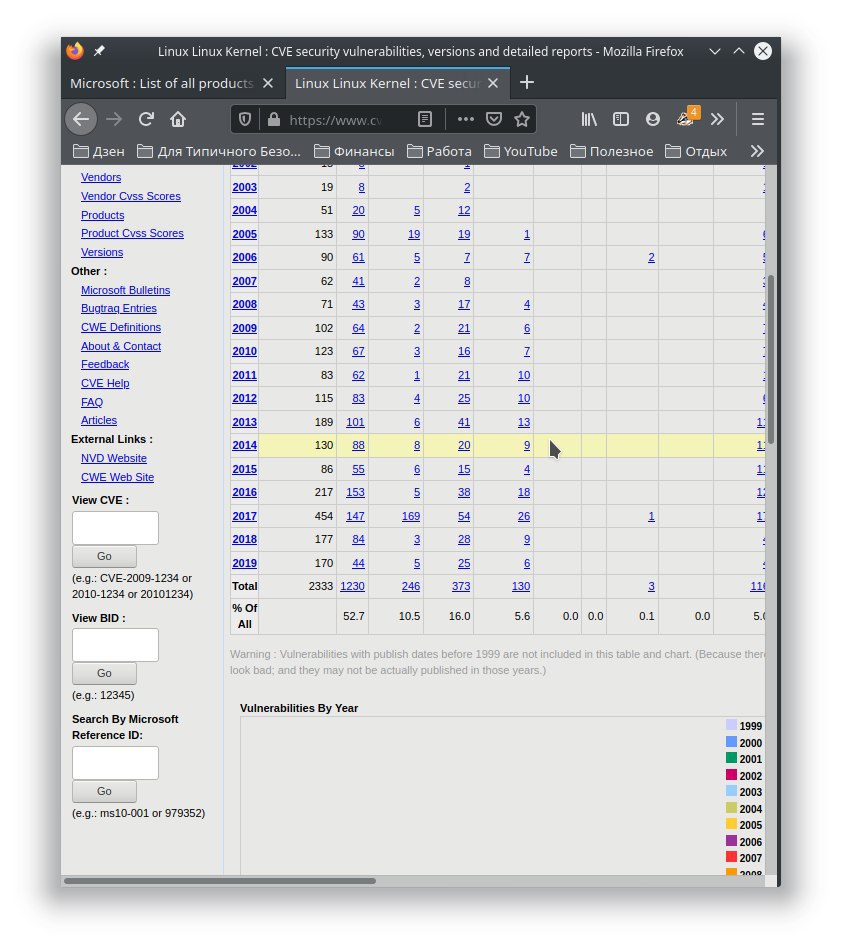Open page actions three-dots menu
Viewport: 842px width, 948px height.
coord(465,119)
